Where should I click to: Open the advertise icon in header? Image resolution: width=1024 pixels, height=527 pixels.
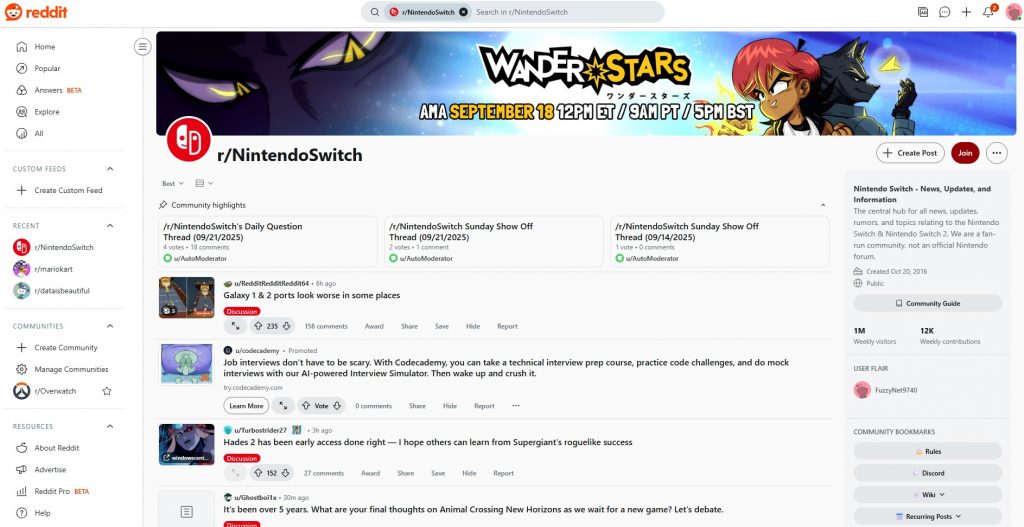pyautogui.click(x=923, y=12)
